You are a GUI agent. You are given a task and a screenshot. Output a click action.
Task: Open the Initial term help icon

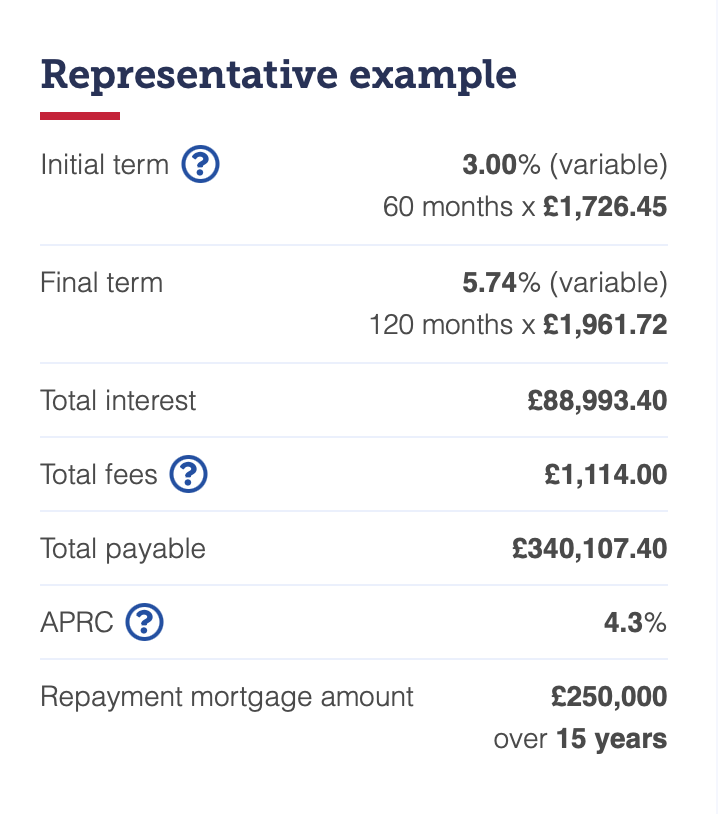[x=200, y=164]
